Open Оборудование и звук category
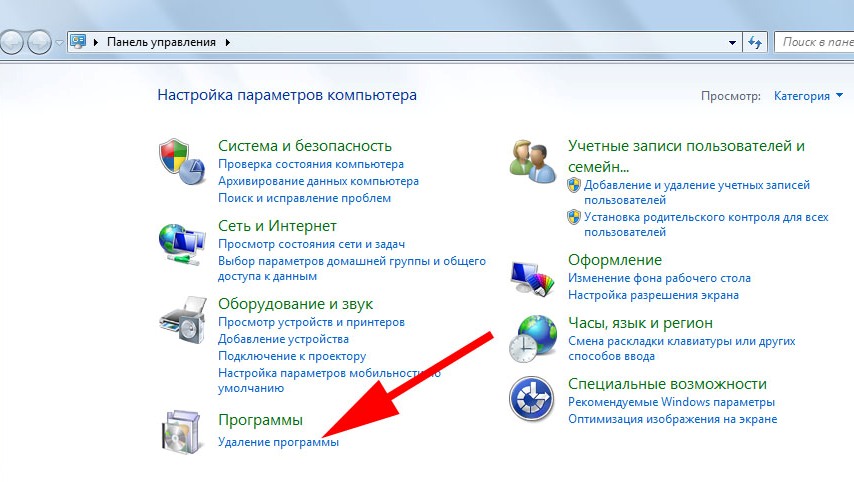The height and width of the screenshot is (482, 854). point(295,304)
